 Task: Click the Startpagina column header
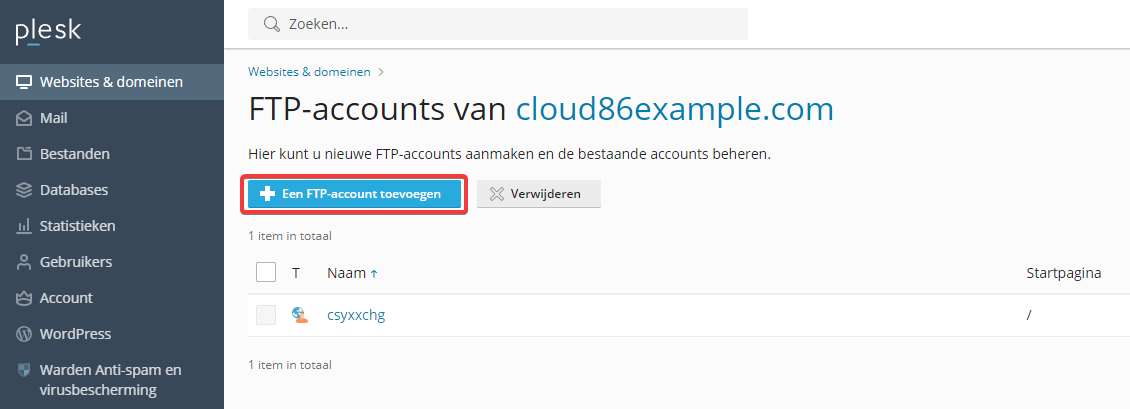[x=1063, y=273]
